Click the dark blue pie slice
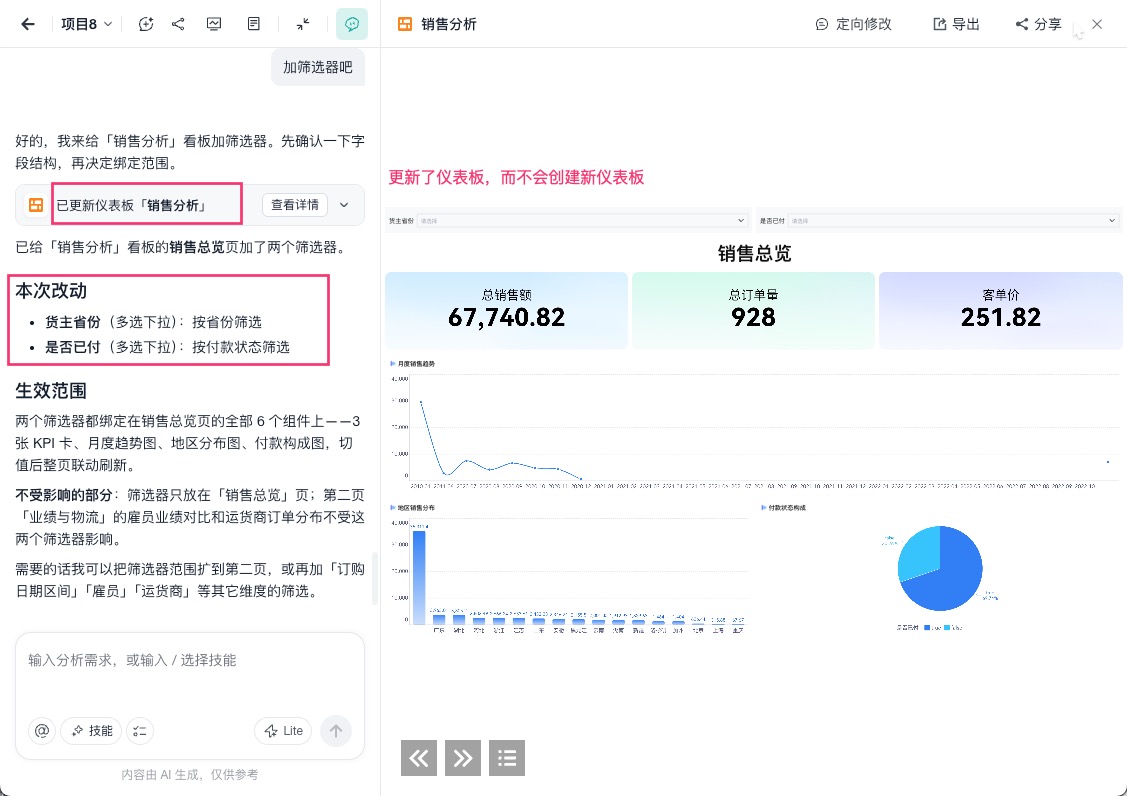This screenshot has width=1127, height=796. click(952, 579)
